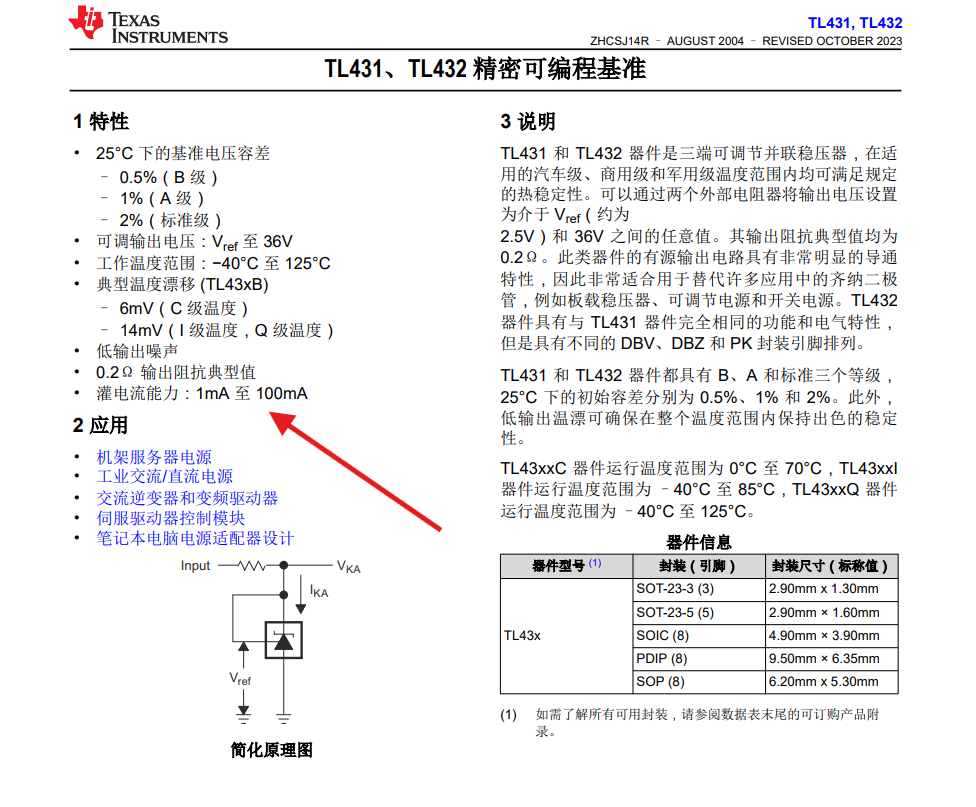The width and height of the screenshot is (976, 807).
Task: Select the text 1%（A 级）
Action: pyautogui.click(x=161, y=199)
